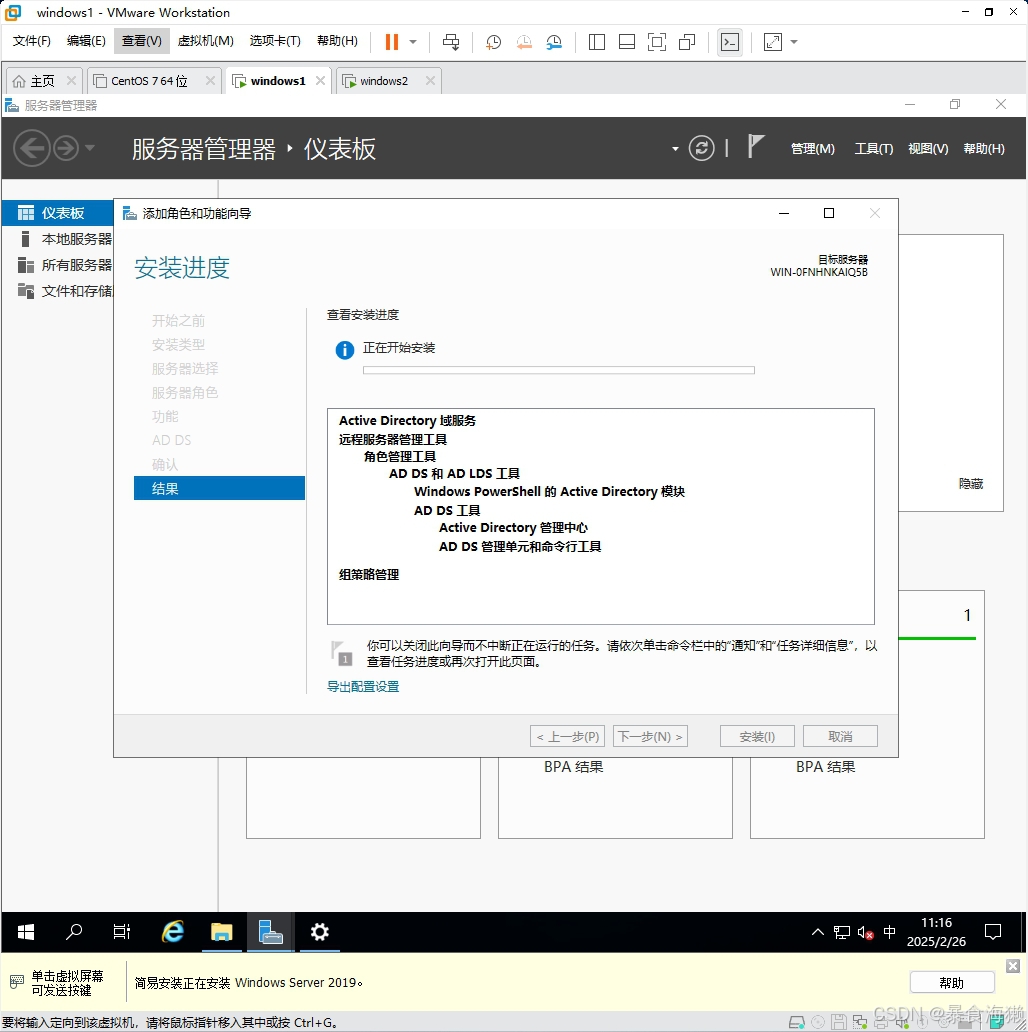This screenshot has width=1028, height=1032.
Task: Select 文件和存储 in the sidebar
Action: click(57, 291)
